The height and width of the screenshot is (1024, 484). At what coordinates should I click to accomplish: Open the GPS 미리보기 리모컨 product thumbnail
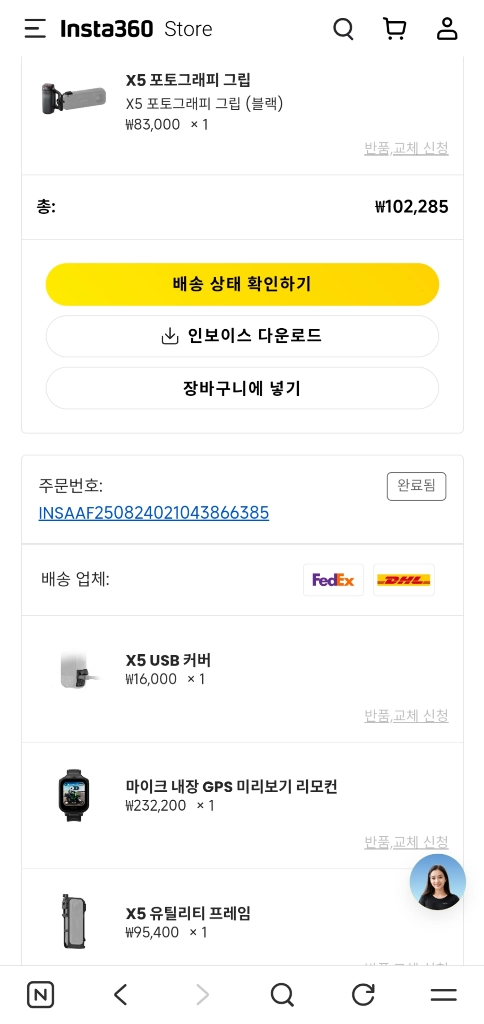pos(74,795)
